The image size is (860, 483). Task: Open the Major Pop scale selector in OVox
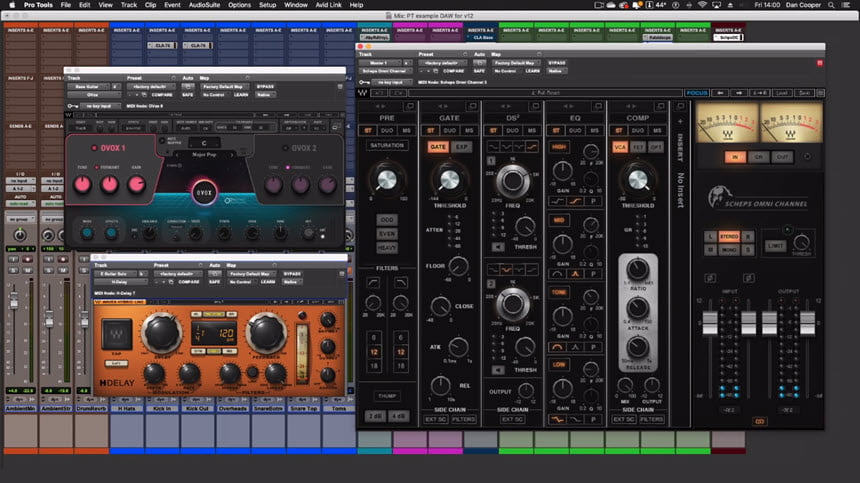point(204,155)
